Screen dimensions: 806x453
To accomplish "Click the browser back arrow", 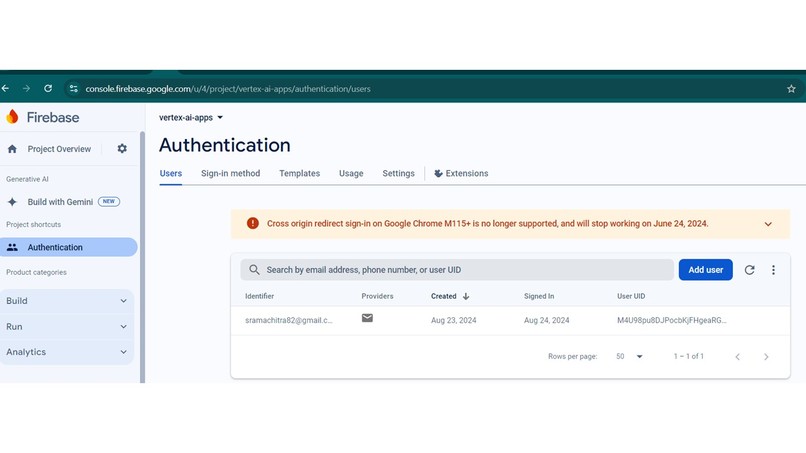I will [x=6, y=88].
